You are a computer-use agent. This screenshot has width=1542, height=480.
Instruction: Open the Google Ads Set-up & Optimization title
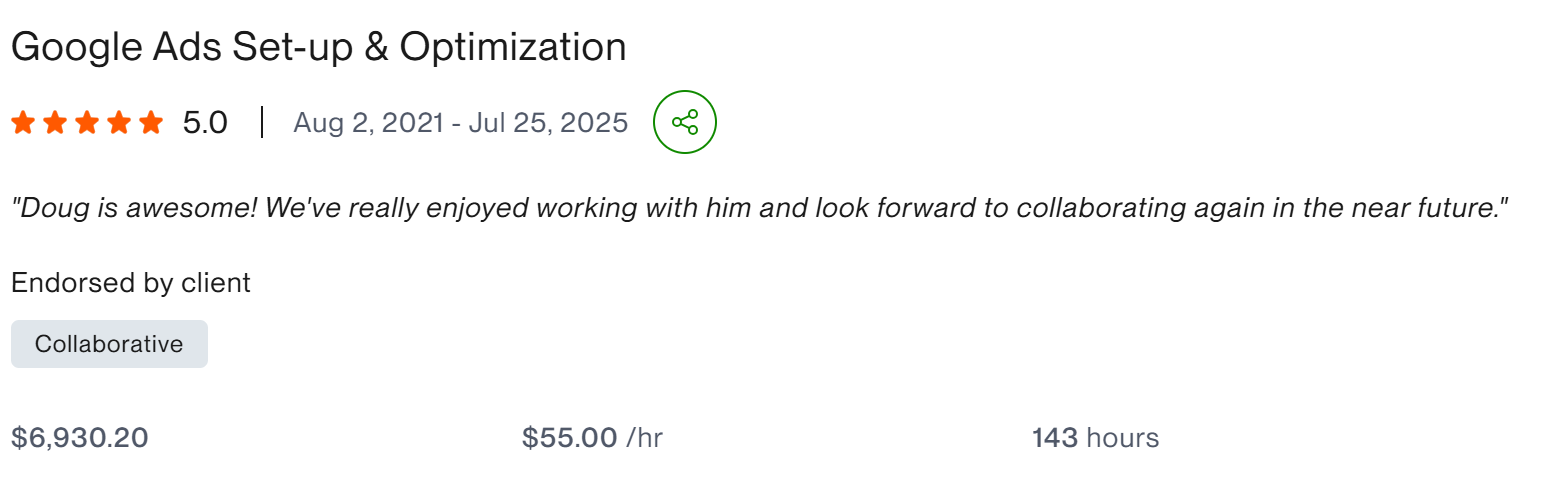[319, 48]
